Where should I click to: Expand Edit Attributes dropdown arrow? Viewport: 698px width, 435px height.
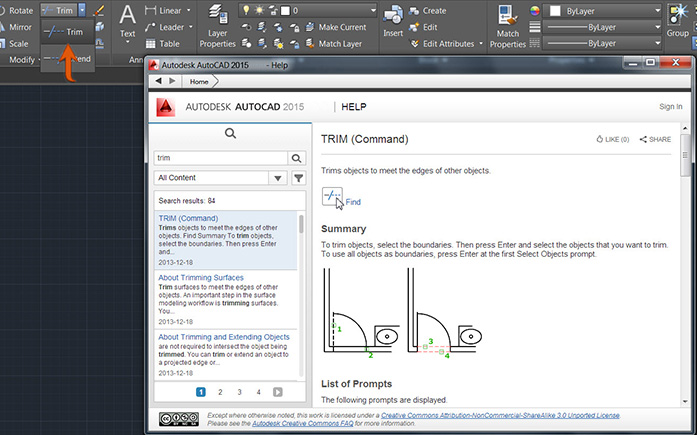click(x=481, y=44)
